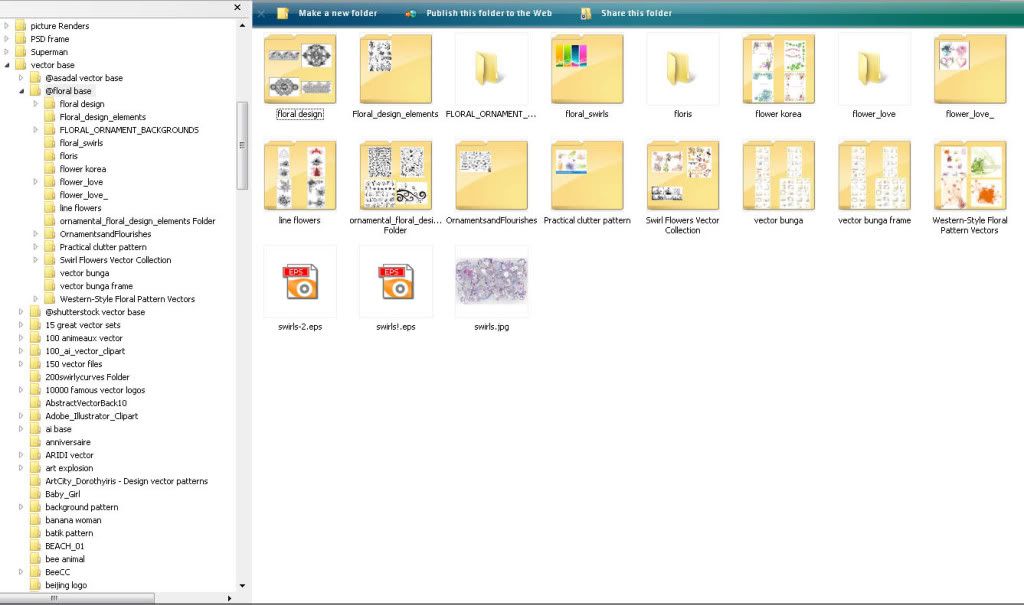This screenshot has height=605, width=1024.
Task: Select floral_swirls in folder tree
Action: click(x=81, y=143)
